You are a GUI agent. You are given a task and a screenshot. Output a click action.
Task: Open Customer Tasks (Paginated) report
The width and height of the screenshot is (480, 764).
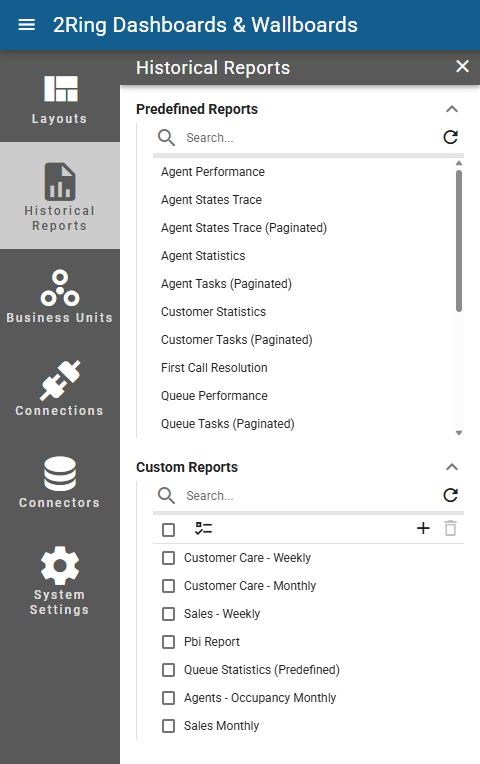pos(237,340)
